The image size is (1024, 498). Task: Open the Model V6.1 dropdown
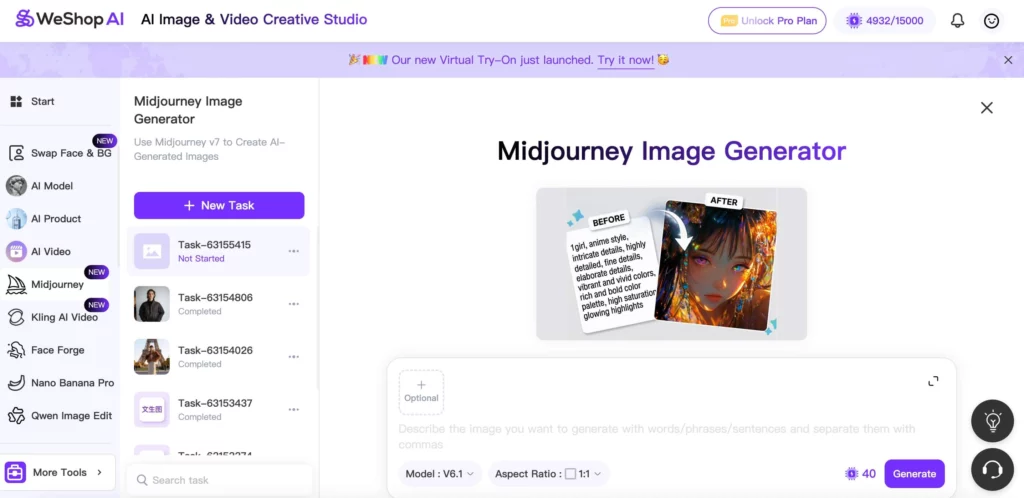tap(440, 474)
